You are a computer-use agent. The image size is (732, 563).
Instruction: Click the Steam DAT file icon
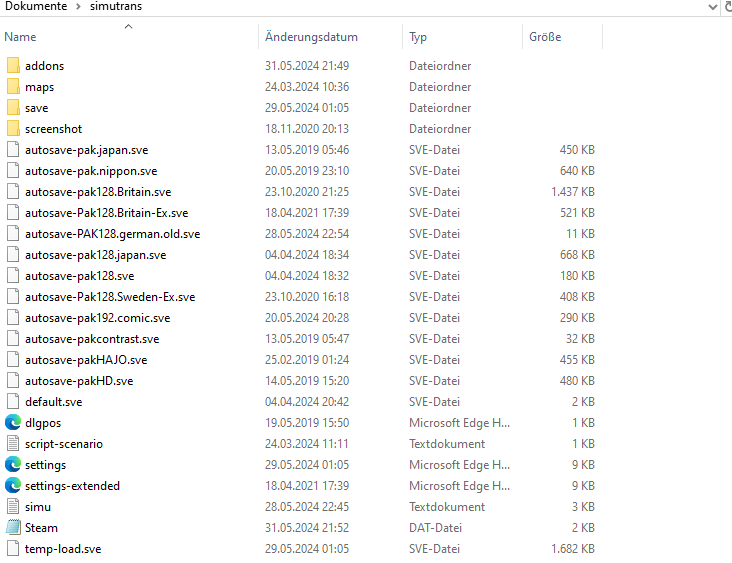coord(13,528)
